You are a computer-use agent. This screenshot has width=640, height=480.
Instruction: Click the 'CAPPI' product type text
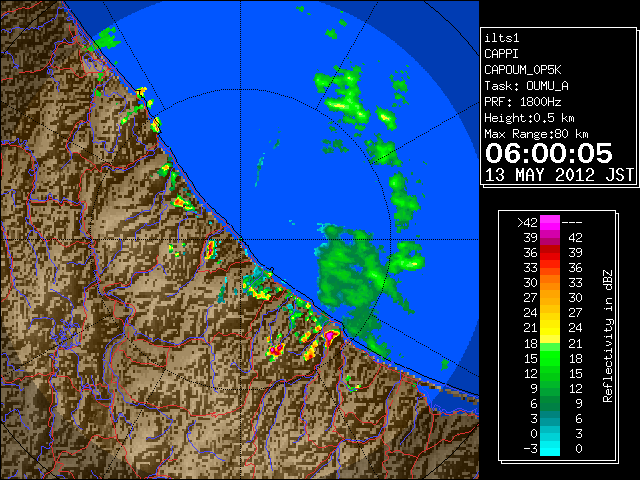(501, 54)
